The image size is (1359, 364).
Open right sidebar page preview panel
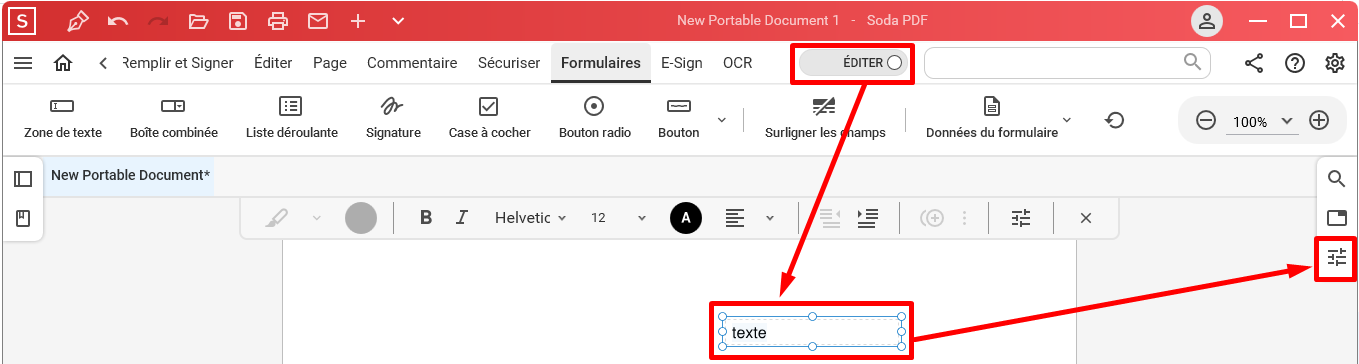pyautogui.click(x=1336, y=218)
